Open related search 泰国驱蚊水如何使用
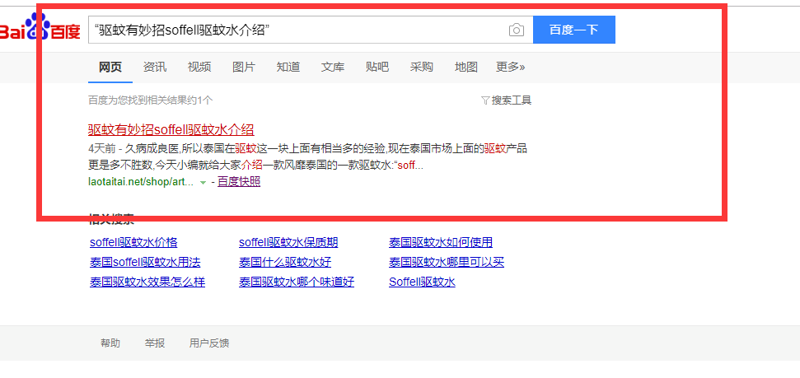The height and width of the screenshot is (378, 800). tap(441, 242)
